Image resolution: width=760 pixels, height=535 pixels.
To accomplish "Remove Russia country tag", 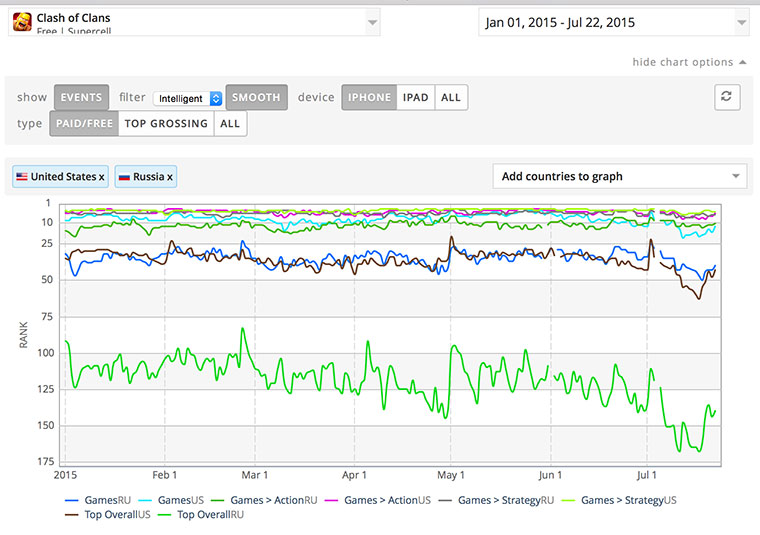I will click(170, 177).
